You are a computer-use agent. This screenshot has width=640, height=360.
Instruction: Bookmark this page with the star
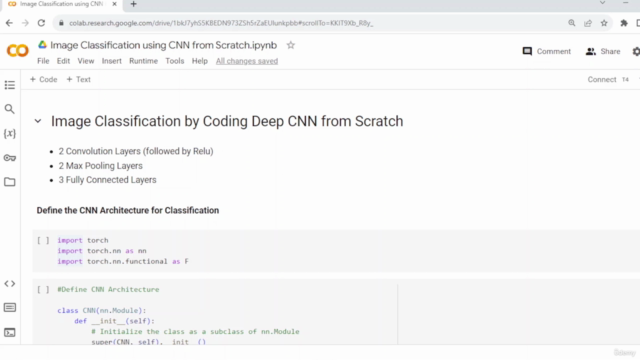click(x=604, y=23)
